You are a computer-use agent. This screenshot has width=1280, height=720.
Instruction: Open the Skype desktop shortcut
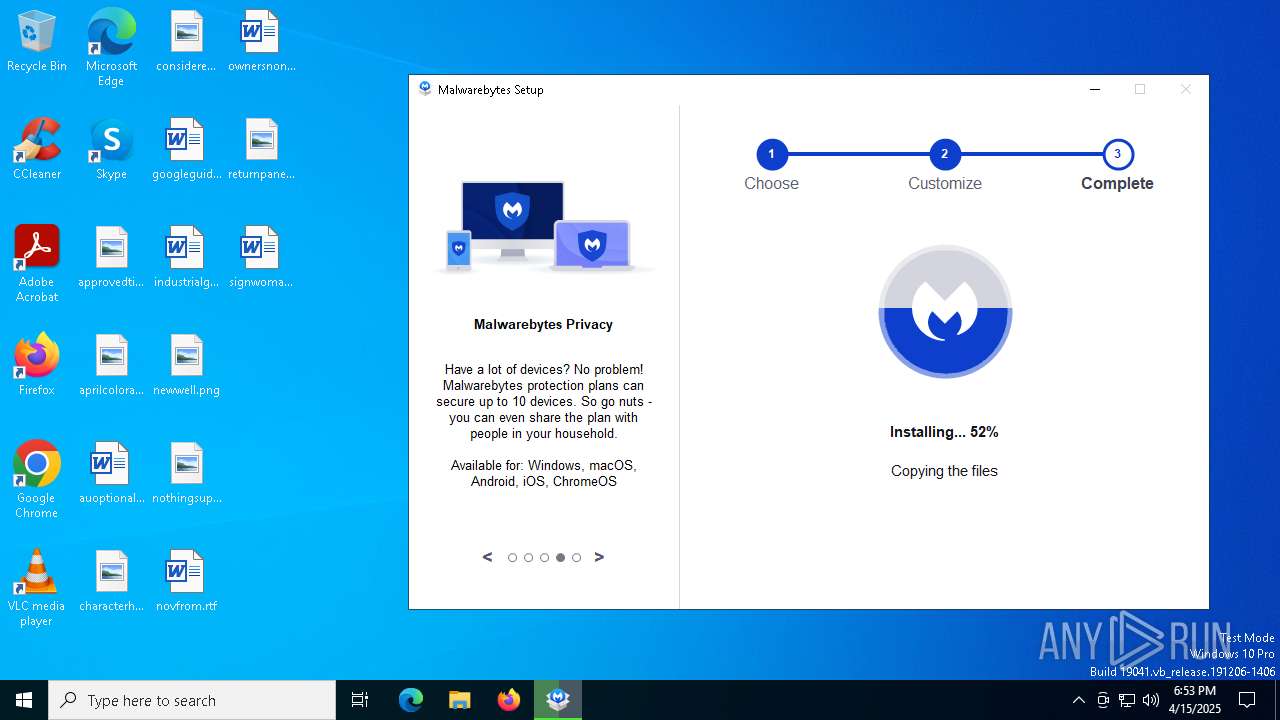click(x=111, y=149)
